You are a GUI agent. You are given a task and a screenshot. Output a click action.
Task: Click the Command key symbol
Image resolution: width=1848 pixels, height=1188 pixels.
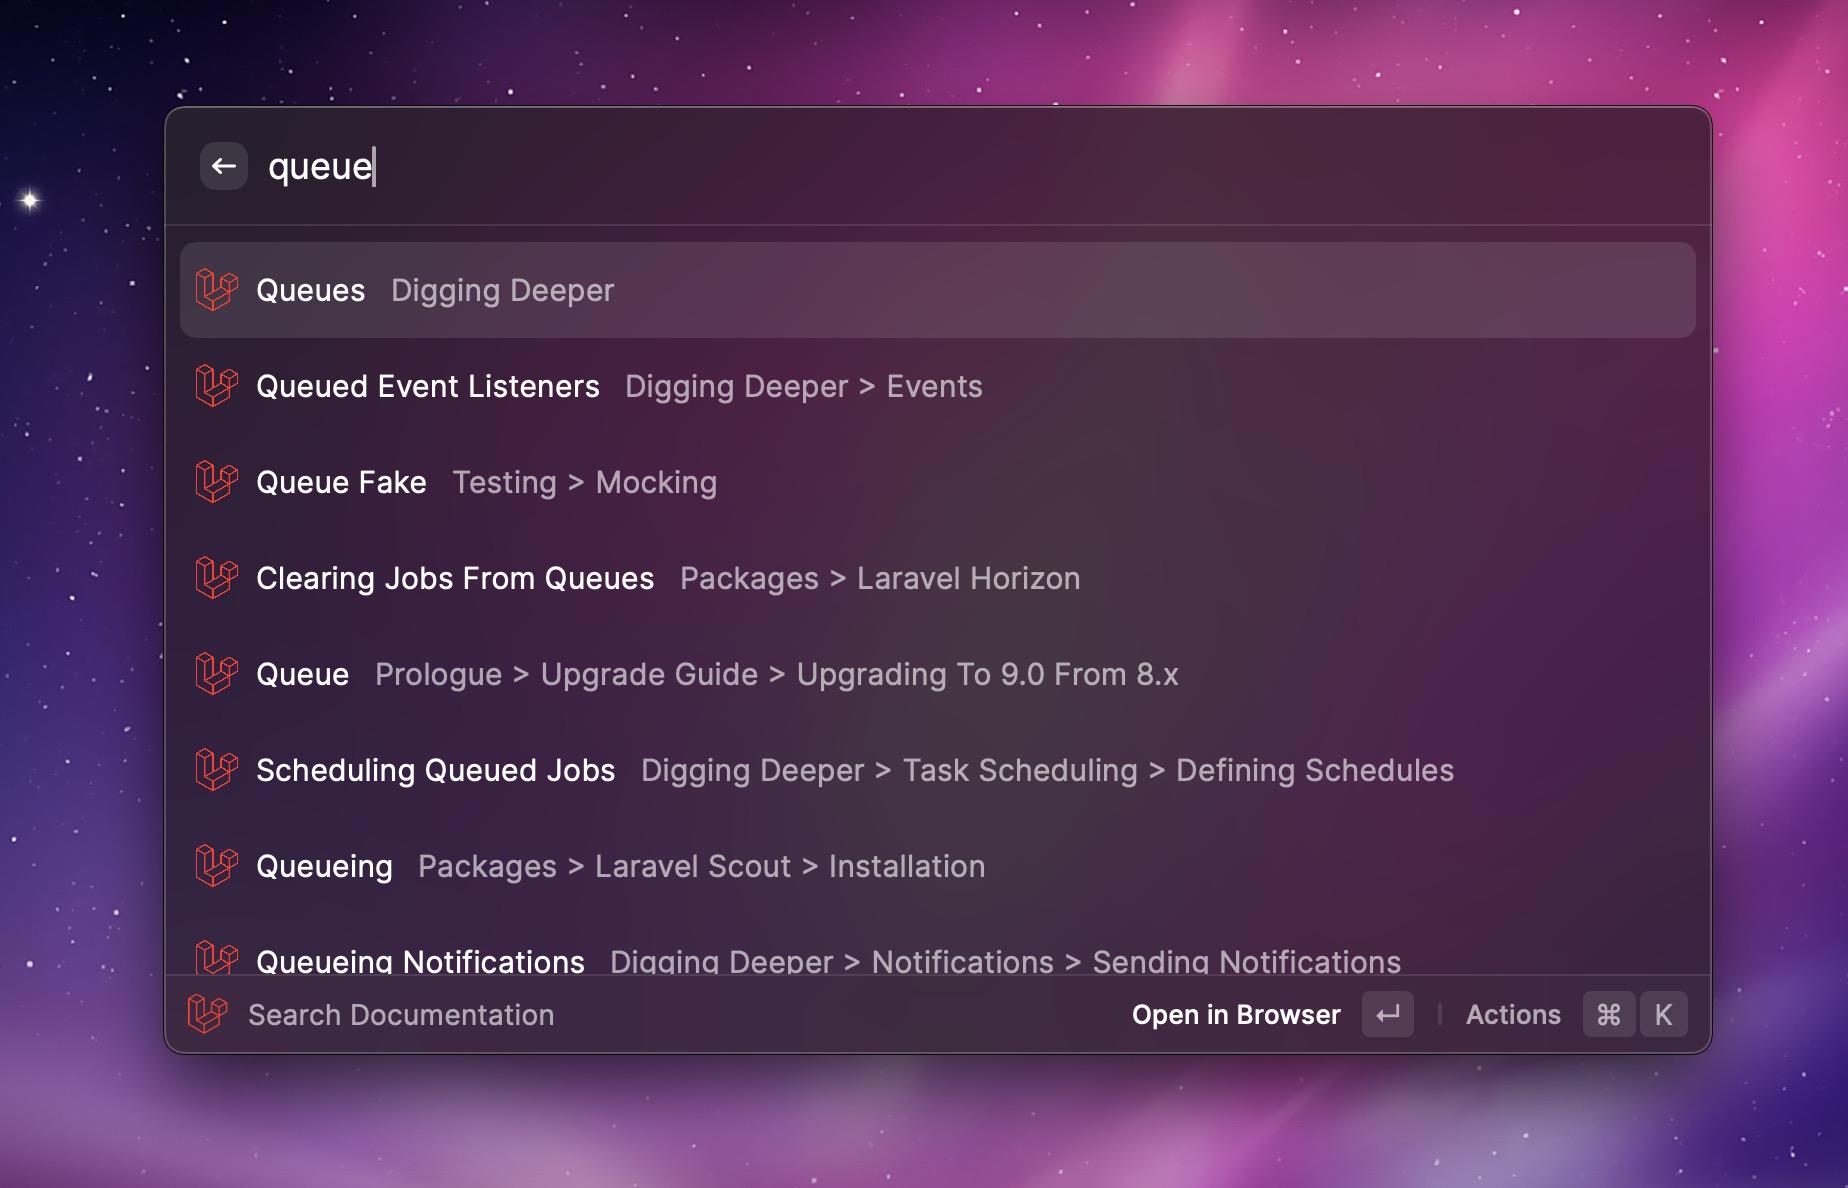point(1609,1014)
